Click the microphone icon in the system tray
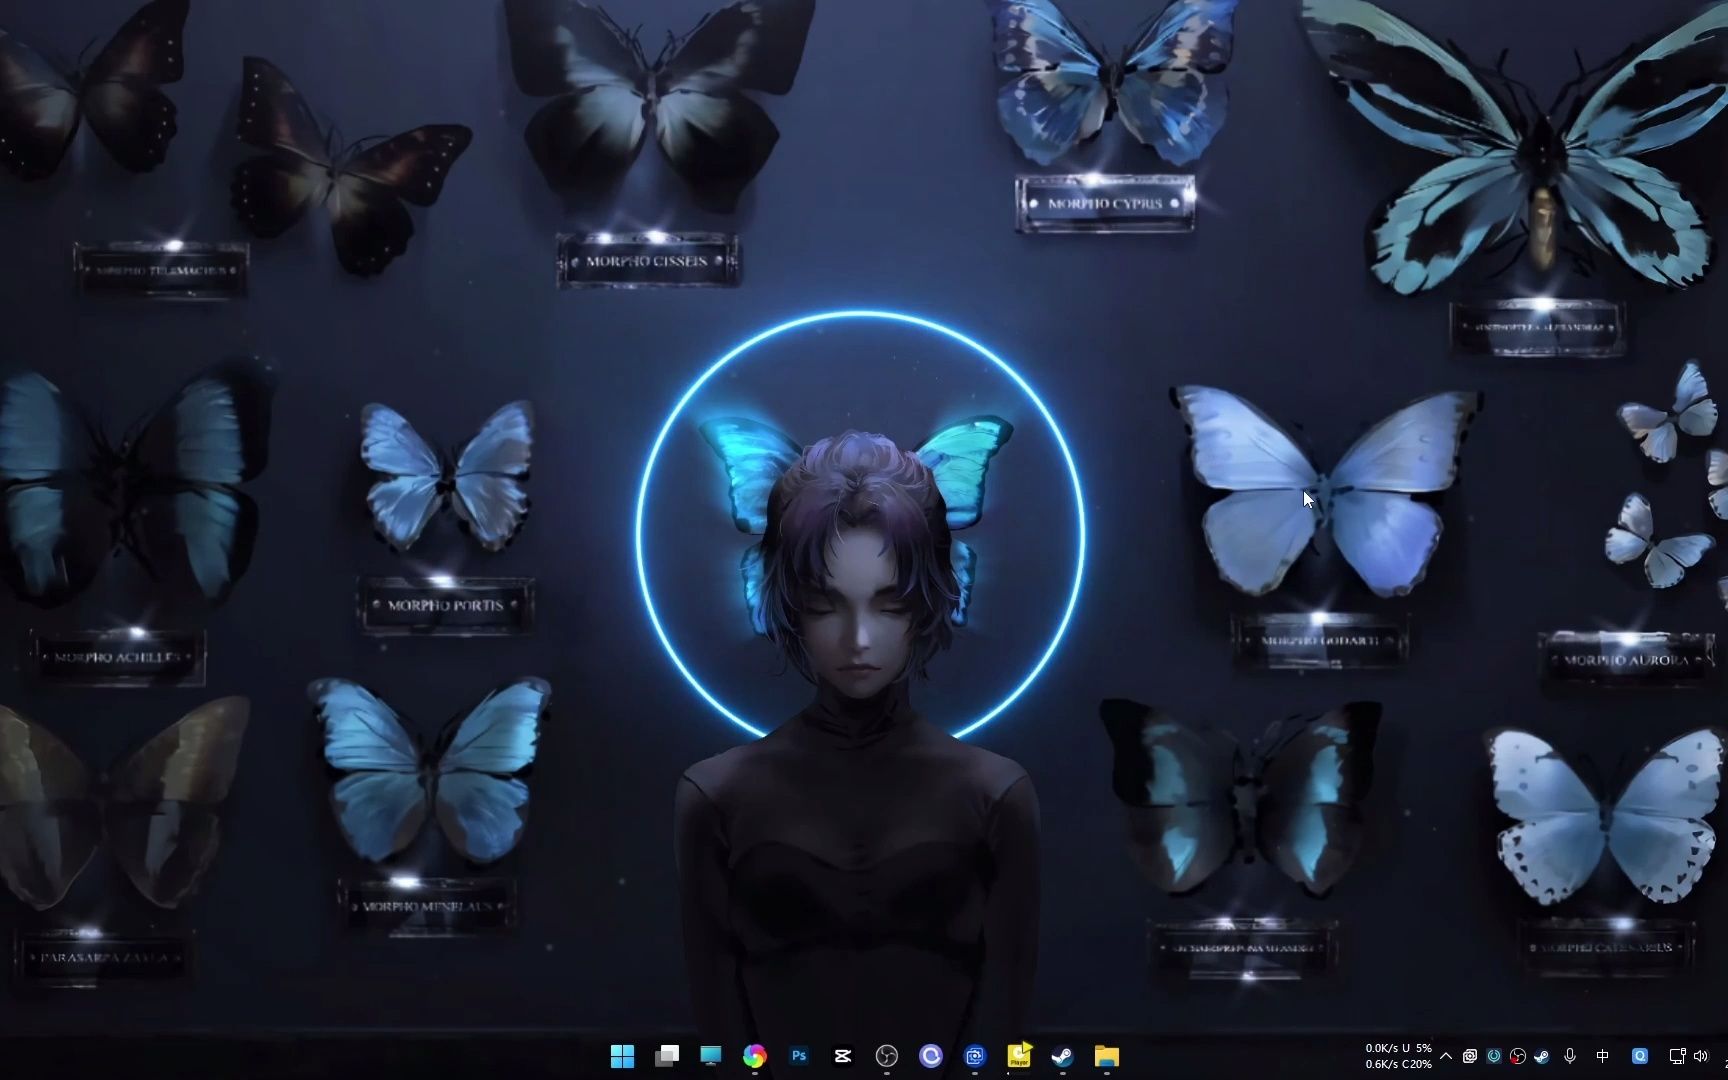Viewport: 1728px width, 1080px height. (x=1570, y=1056)
